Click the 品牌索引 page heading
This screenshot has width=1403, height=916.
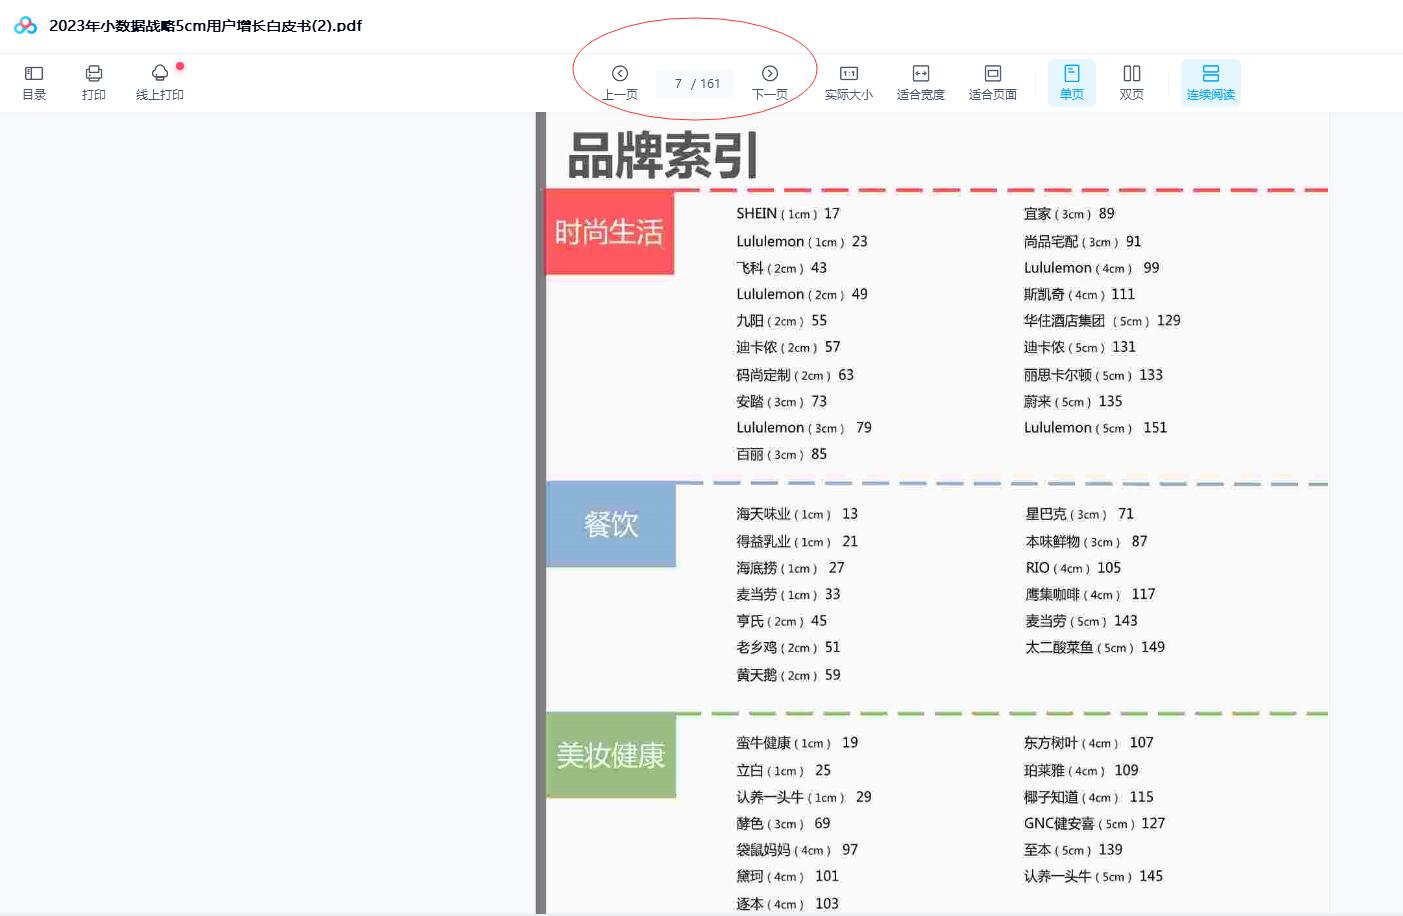[662, 156]
